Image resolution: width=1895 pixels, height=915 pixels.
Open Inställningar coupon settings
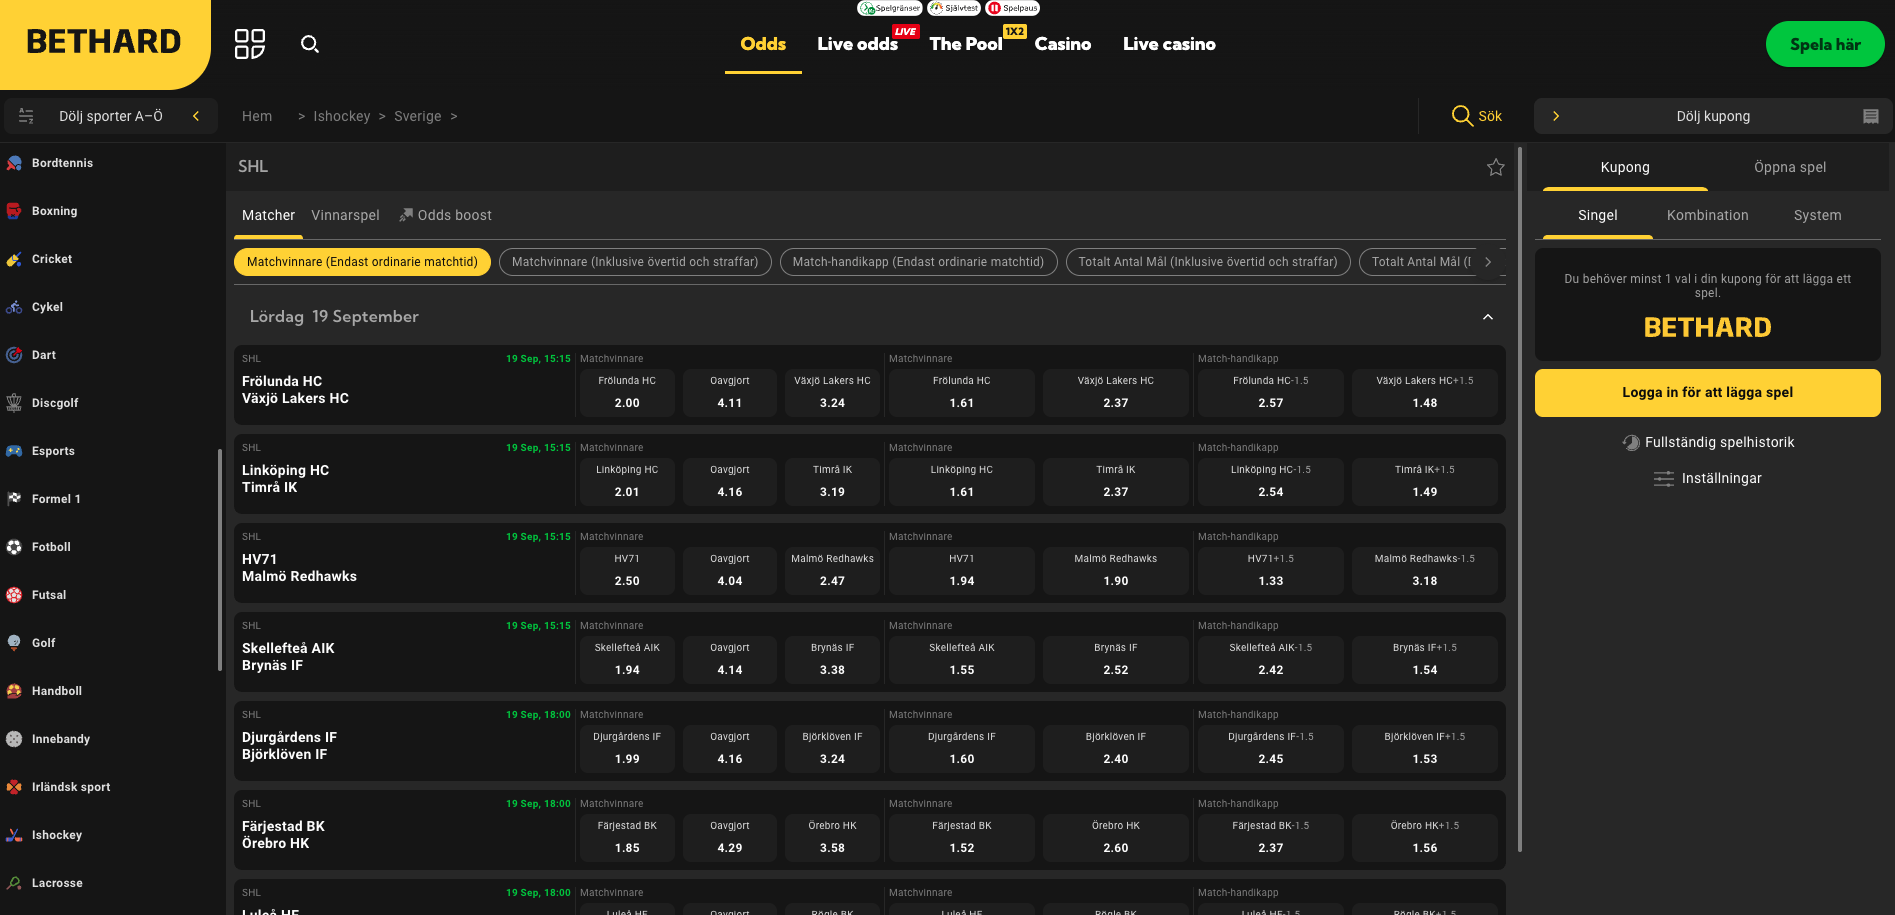[x=1708, y=478]
